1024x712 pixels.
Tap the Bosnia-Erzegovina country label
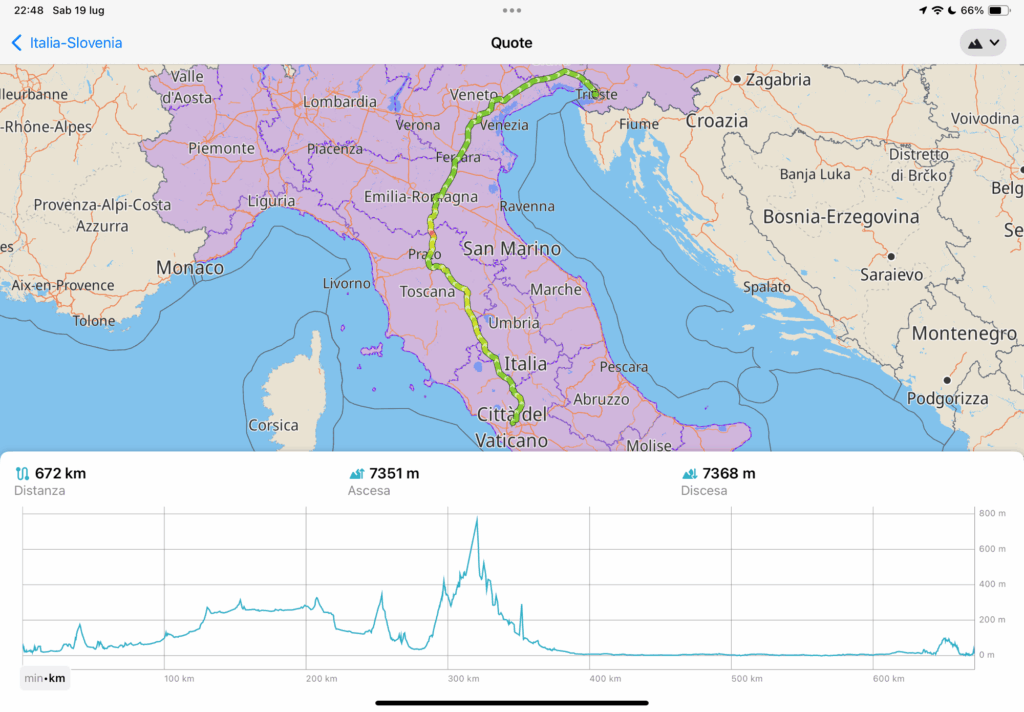[x=841, y=217]
